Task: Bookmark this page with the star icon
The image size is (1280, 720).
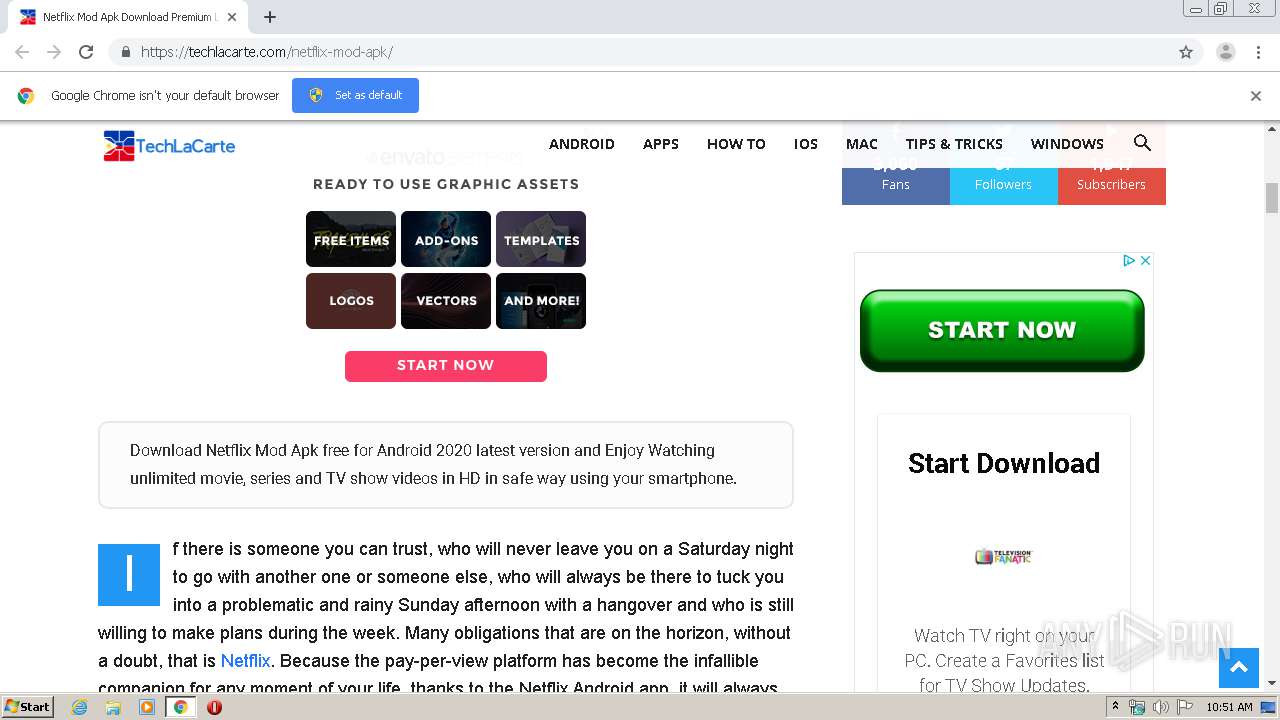Action: click(1186, 52)
